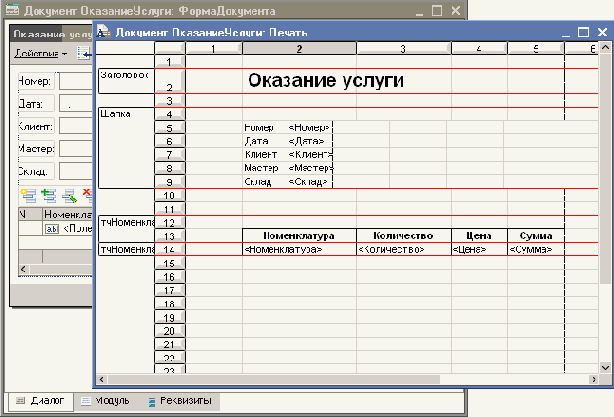Click the add row icon in table toolbar
614x417 pixels.
(27, 194)
